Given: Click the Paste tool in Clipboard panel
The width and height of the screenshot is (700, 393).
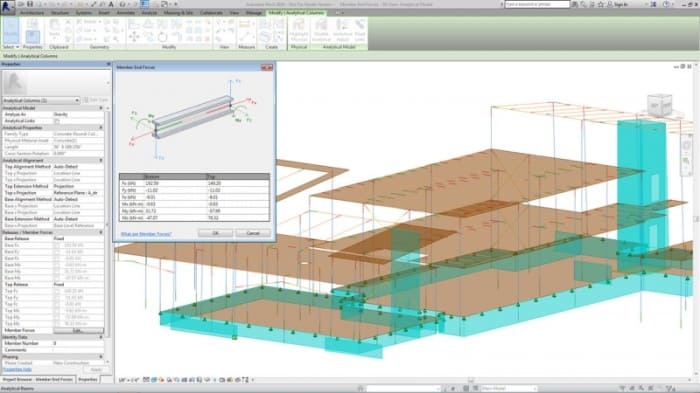Looking at the screenshot, I should (54, 29).
